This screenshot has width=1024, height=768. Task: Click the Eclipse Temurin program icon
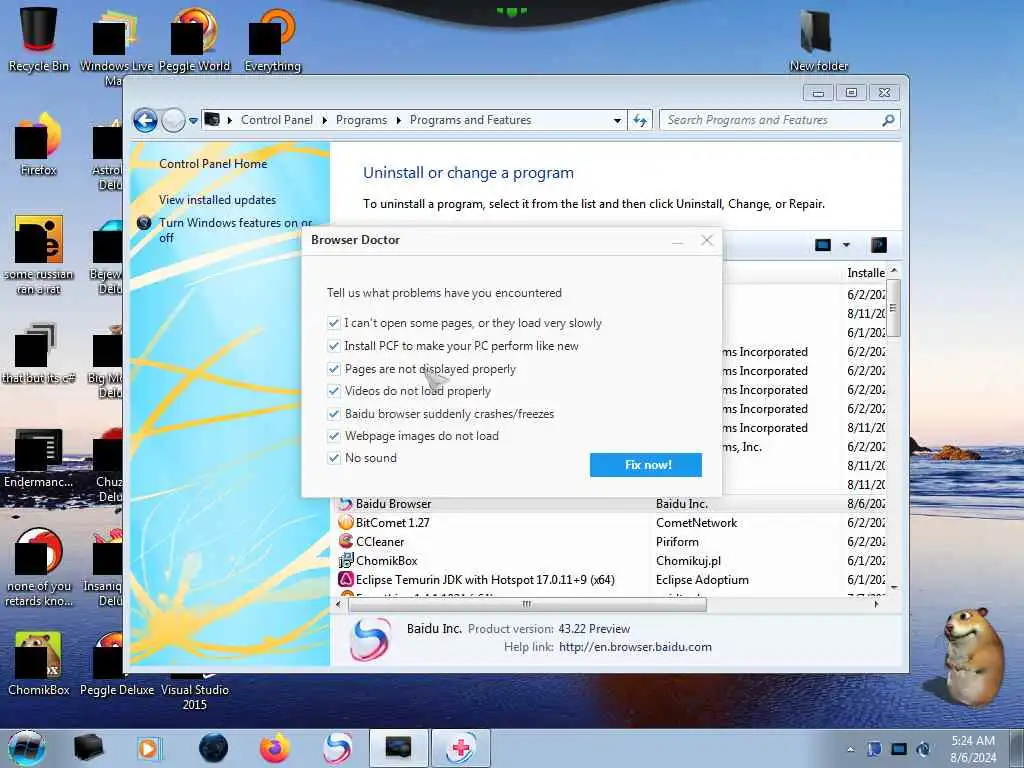[345, 579]
